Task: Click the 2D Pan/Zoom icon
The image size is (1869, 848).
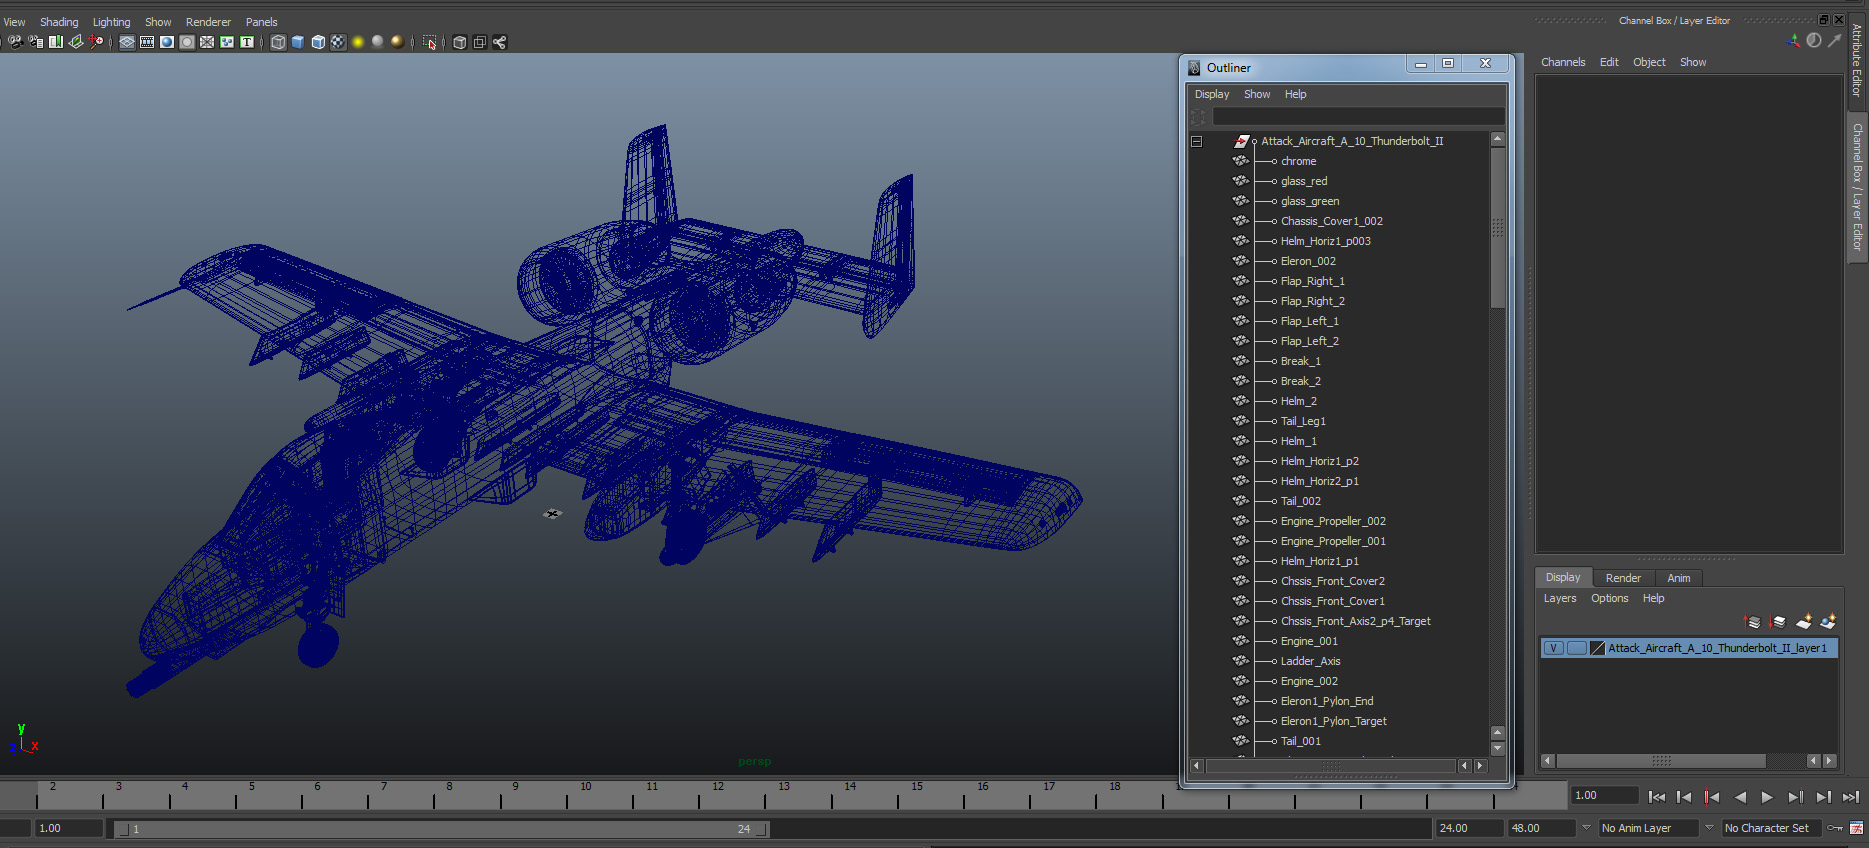Action: coord(96,42)
